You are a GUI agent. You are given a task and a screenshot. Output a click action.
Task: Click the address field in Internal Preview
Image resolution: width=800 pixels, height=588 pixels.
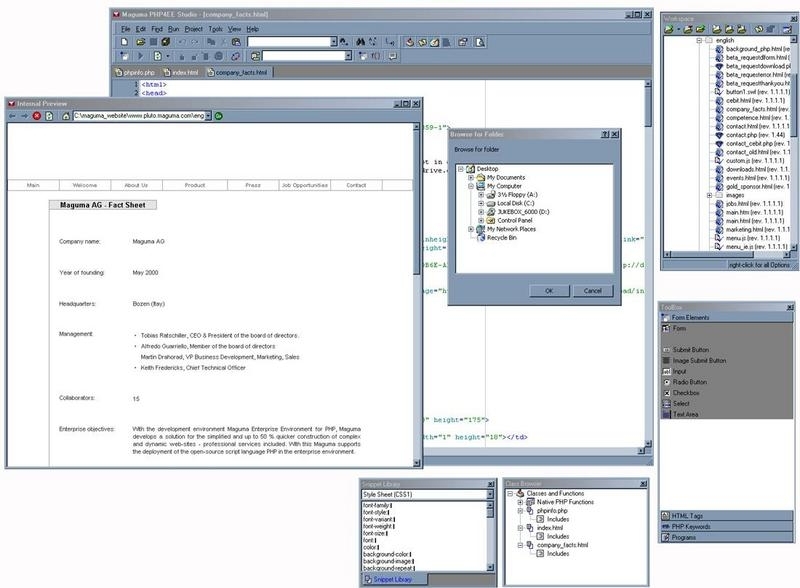(x=139, y=116)
